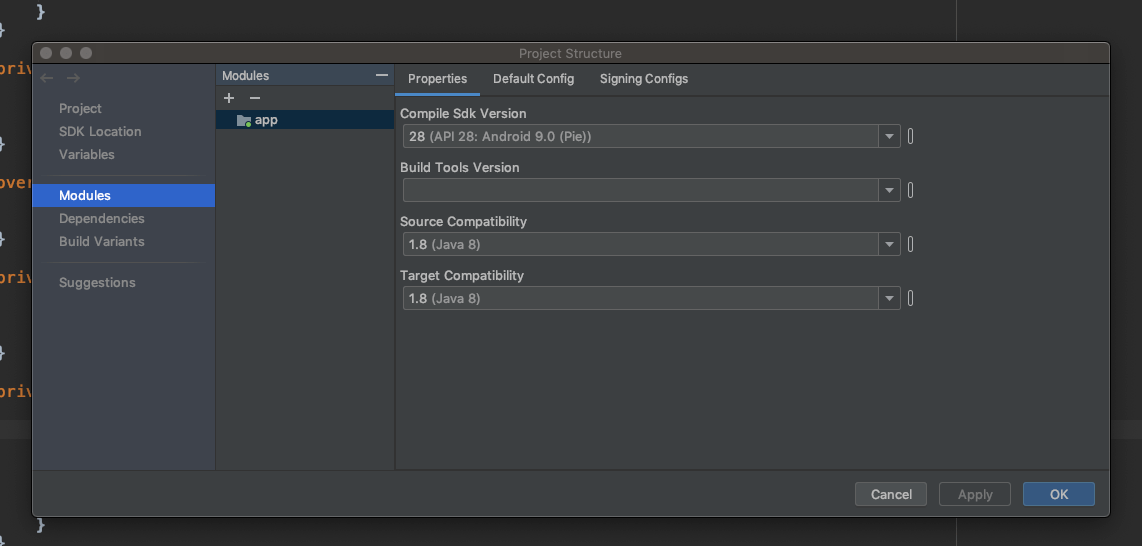The width and height of the screenshot is (1142, 546).
Task: Select the app module folder icon
Action: click(244, 120)
